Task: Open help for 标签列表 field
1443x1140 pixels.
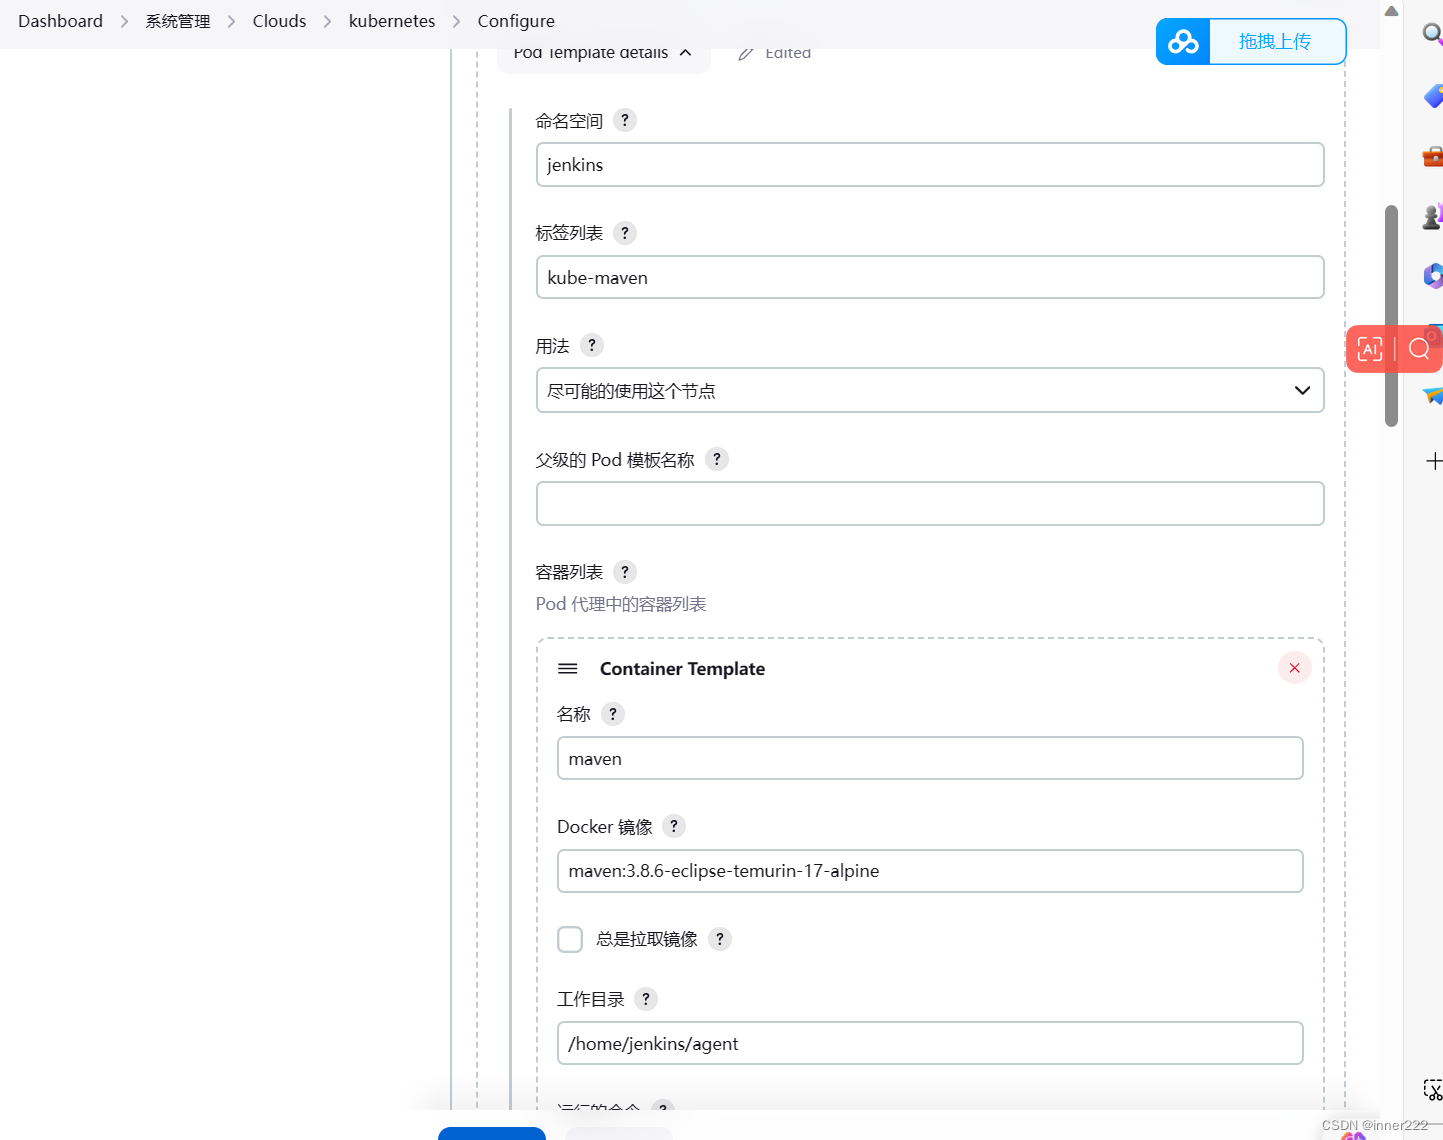Action: [625, 233]
